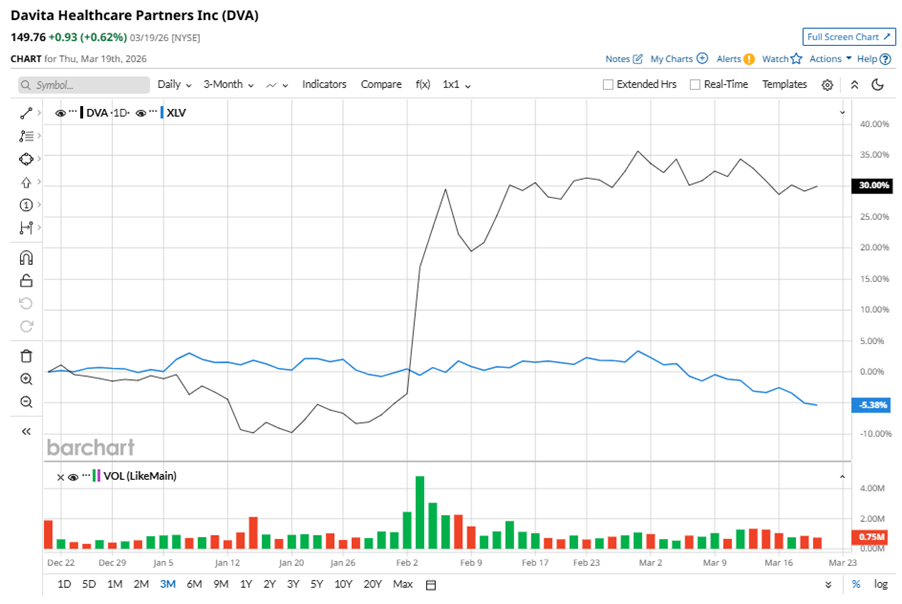Select the measure range tool
Viewport: 902px width, 604px height.
26,228
